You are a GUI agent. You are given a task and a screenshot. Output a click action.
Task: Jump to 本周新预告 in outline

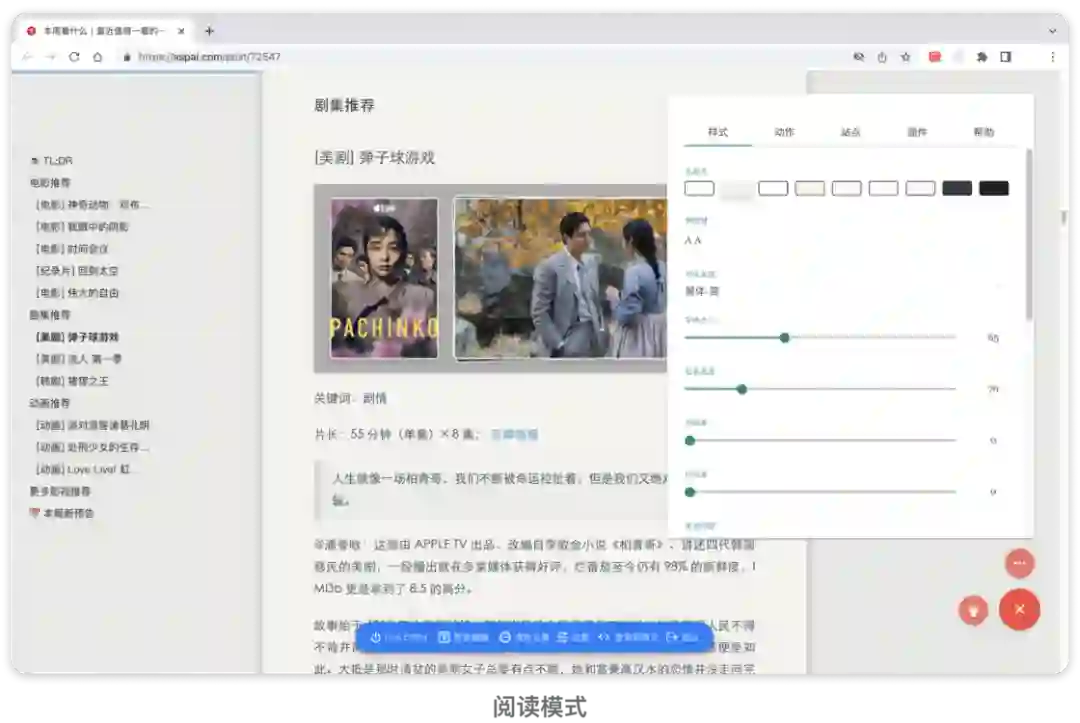[x=61, y=513]
